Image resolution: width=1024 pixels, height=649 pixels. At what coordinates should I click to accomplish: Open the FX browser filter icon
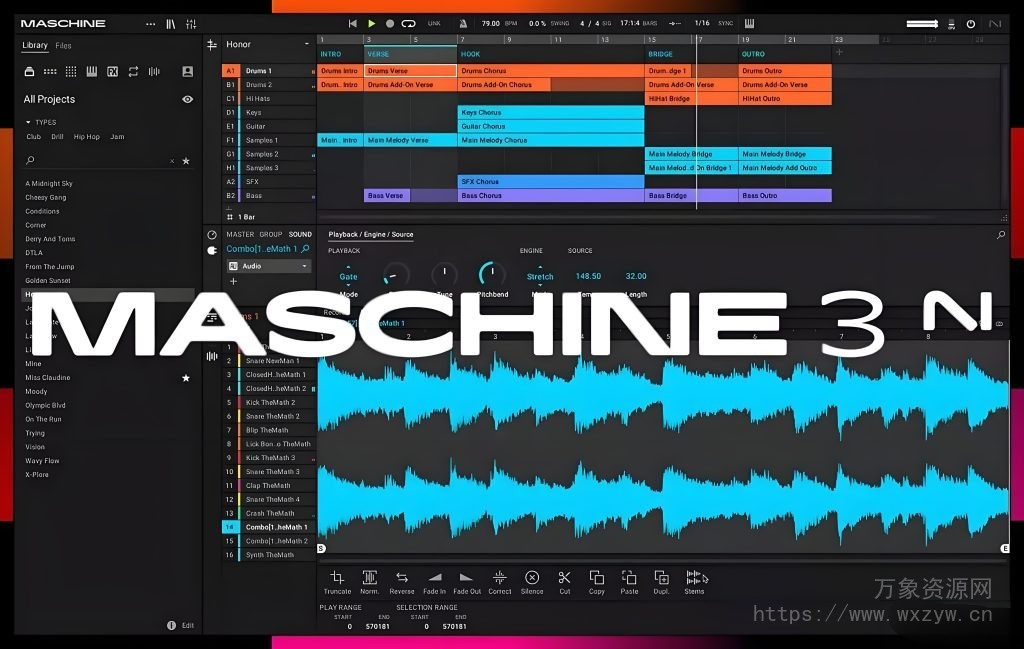[x=113, y=71]
